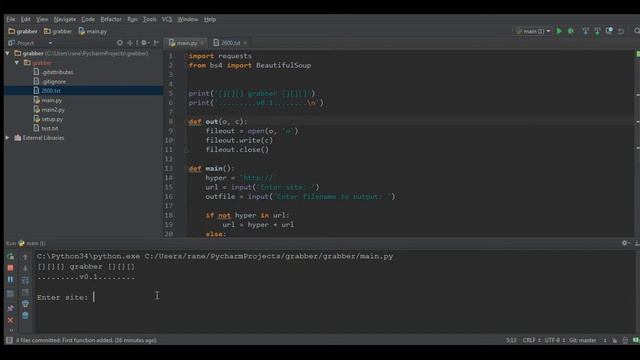
Task: Open the main (1) run configuration dropdown
Action: click(x=533, y=31)
